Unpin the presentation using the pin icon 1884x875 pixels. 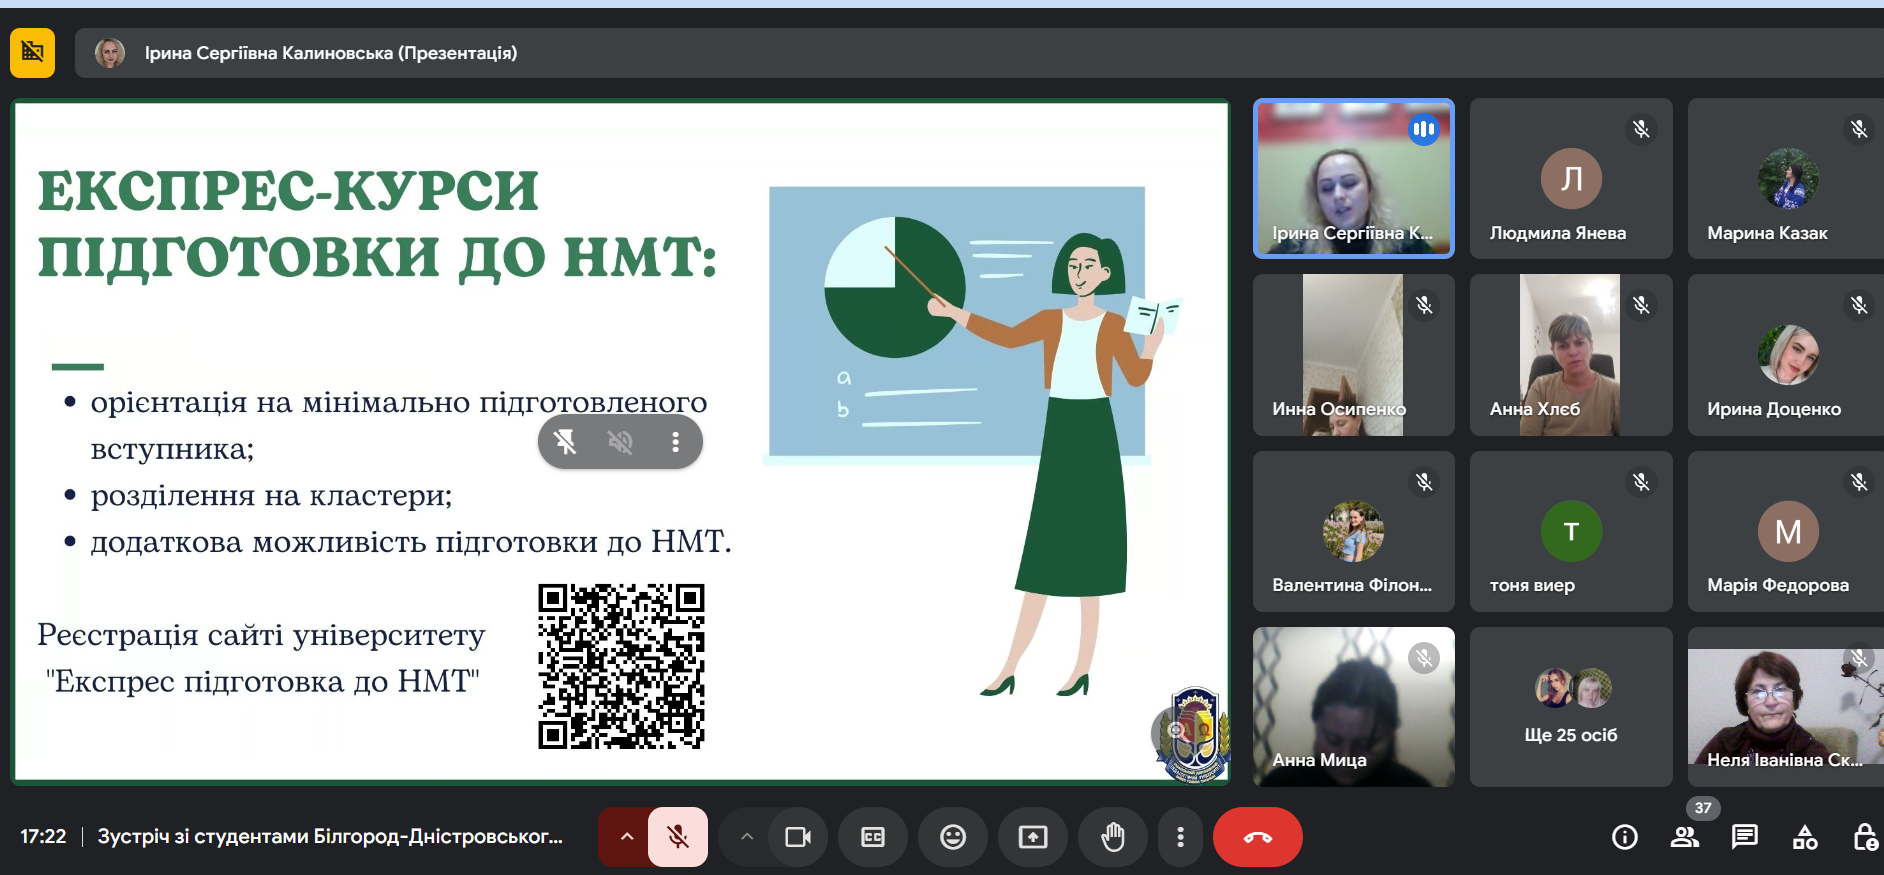[565, 442]
